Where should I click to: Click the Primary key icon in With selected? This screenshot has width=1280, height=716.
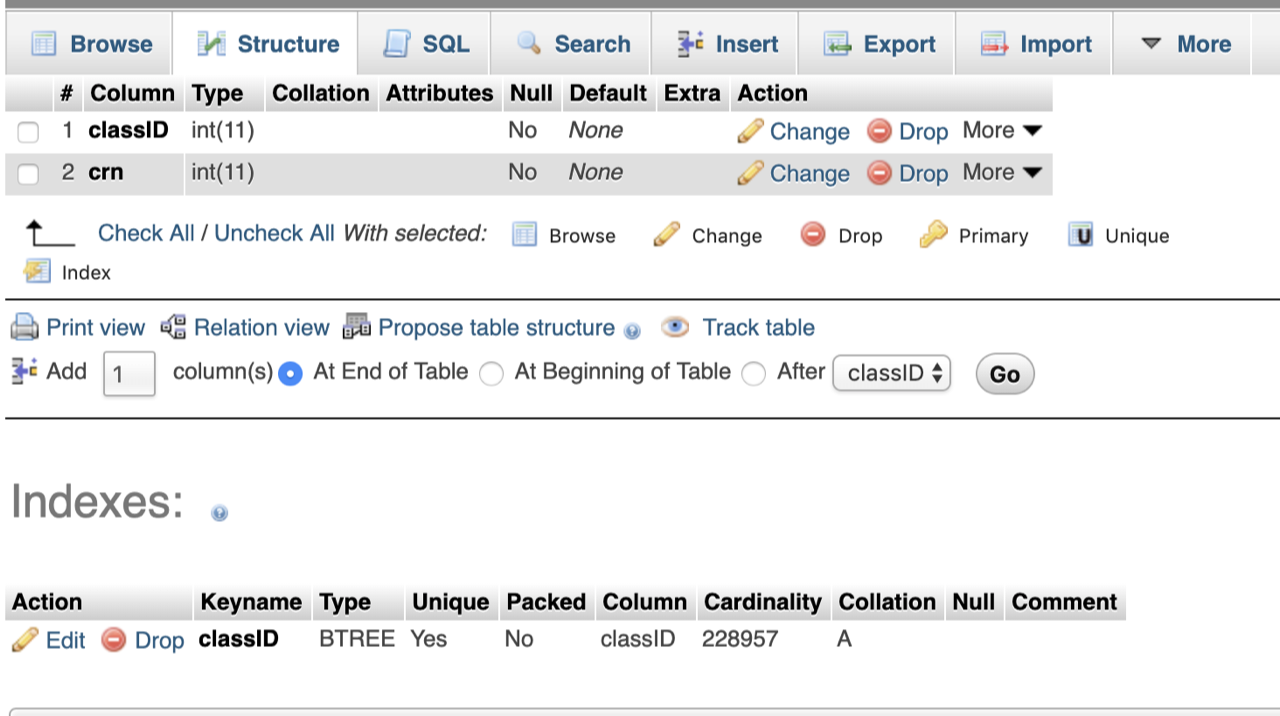pyautogui.click(x=933, y=235)
